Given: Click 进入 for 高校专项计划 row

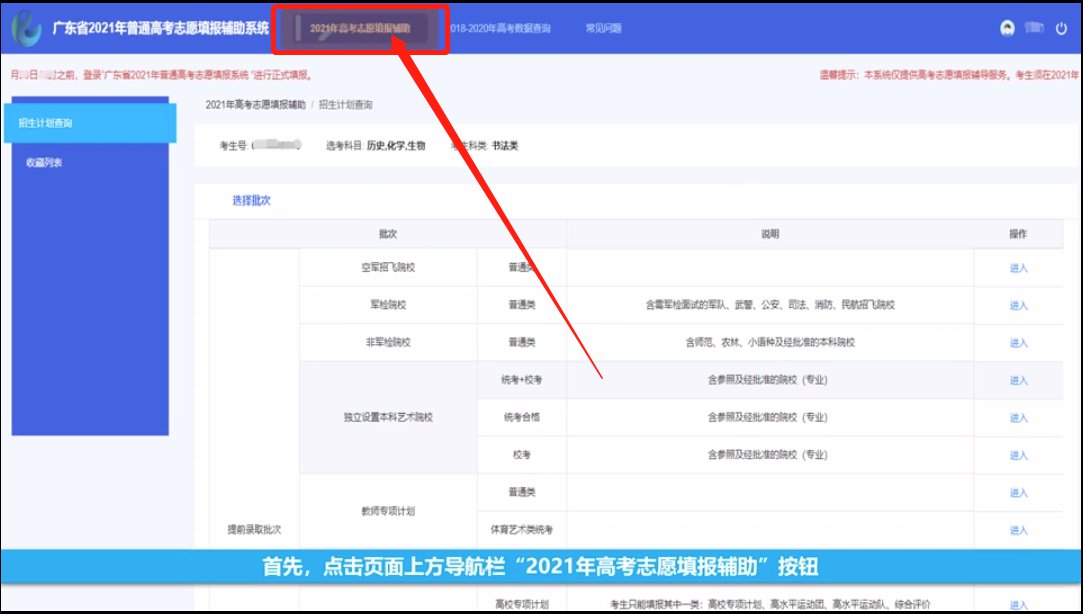Looking at the screenshot, I should [1018, 605].
